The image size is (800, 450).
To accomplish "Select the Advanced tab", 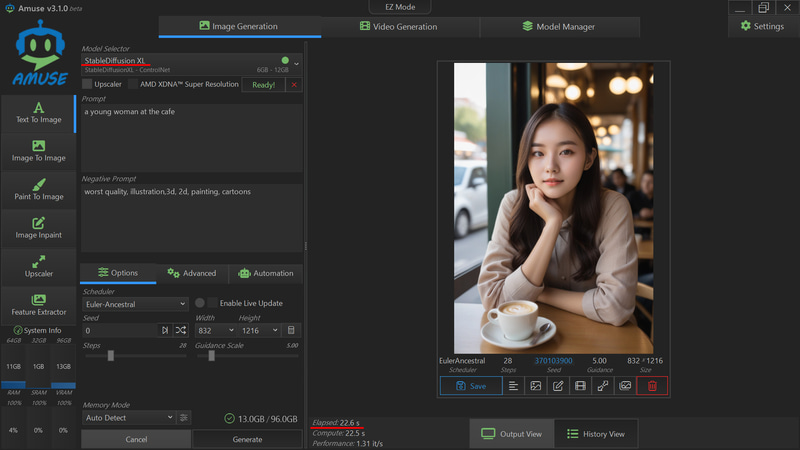I will (192, 273).
